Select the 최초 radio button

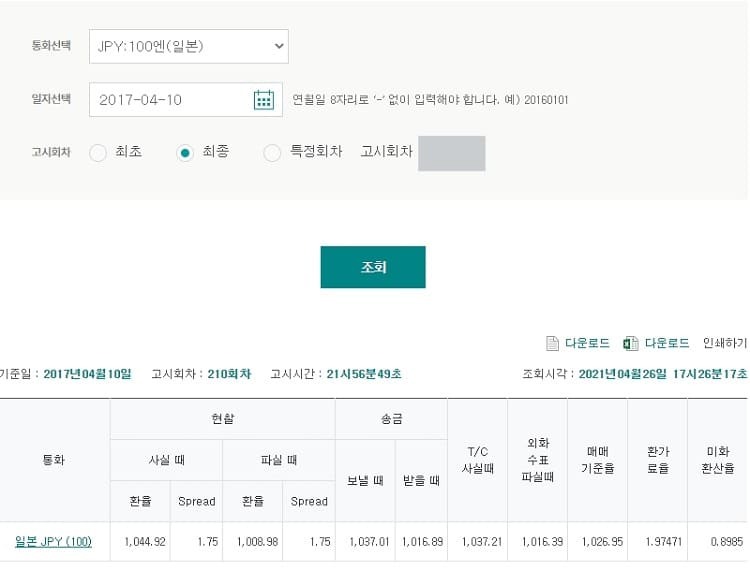[98, 153]
